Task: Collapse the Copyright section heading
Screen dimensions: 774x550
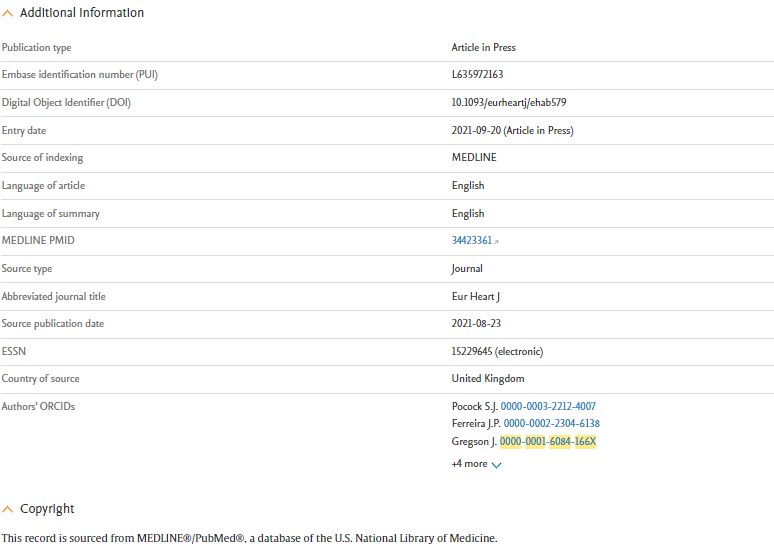Action: pos(47,509)
